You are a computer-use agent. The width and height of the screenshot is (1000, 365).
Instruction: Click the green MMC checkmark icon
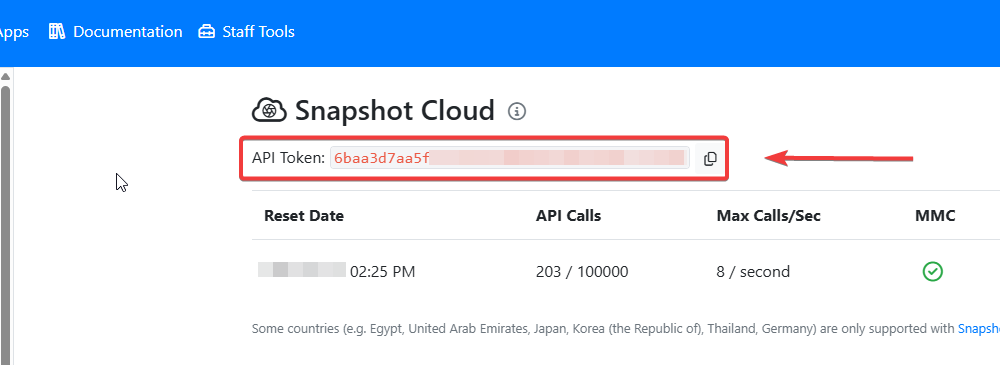click(932, 272)
